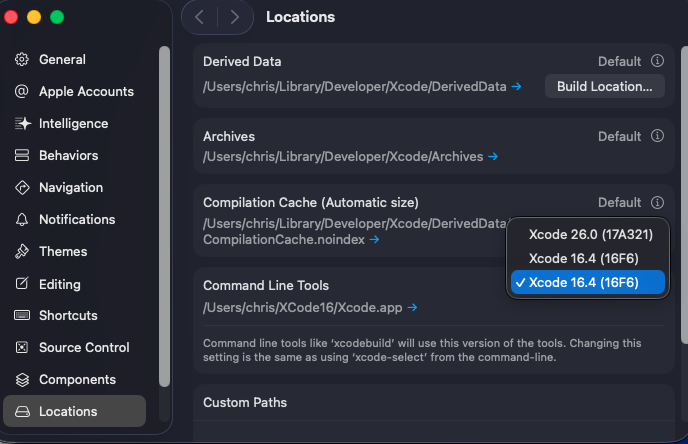Click the green zoom window button
This screenshot has height=444, width=688.
pyautogui.click(x=57, y=17)
